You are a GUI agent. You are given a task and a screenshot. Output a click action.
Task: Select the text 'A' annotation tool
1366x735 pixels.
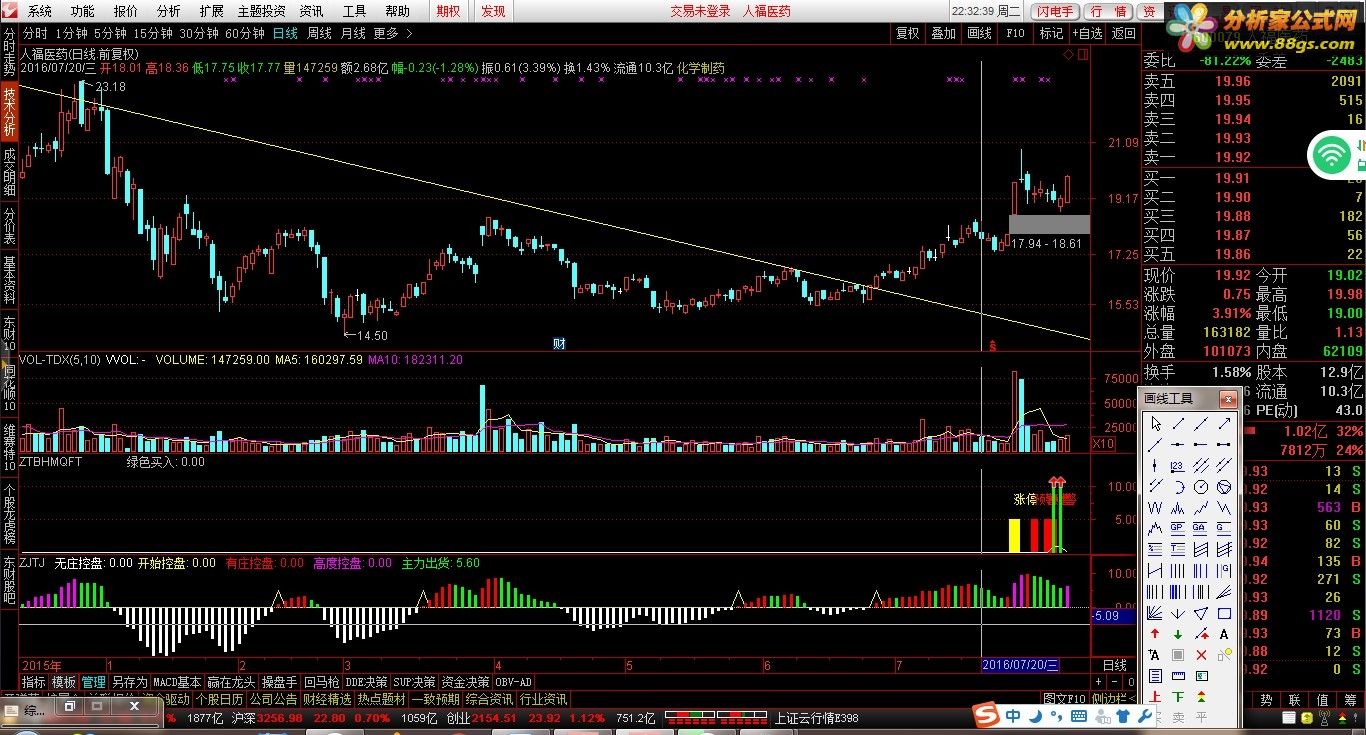click(1224, 633)
